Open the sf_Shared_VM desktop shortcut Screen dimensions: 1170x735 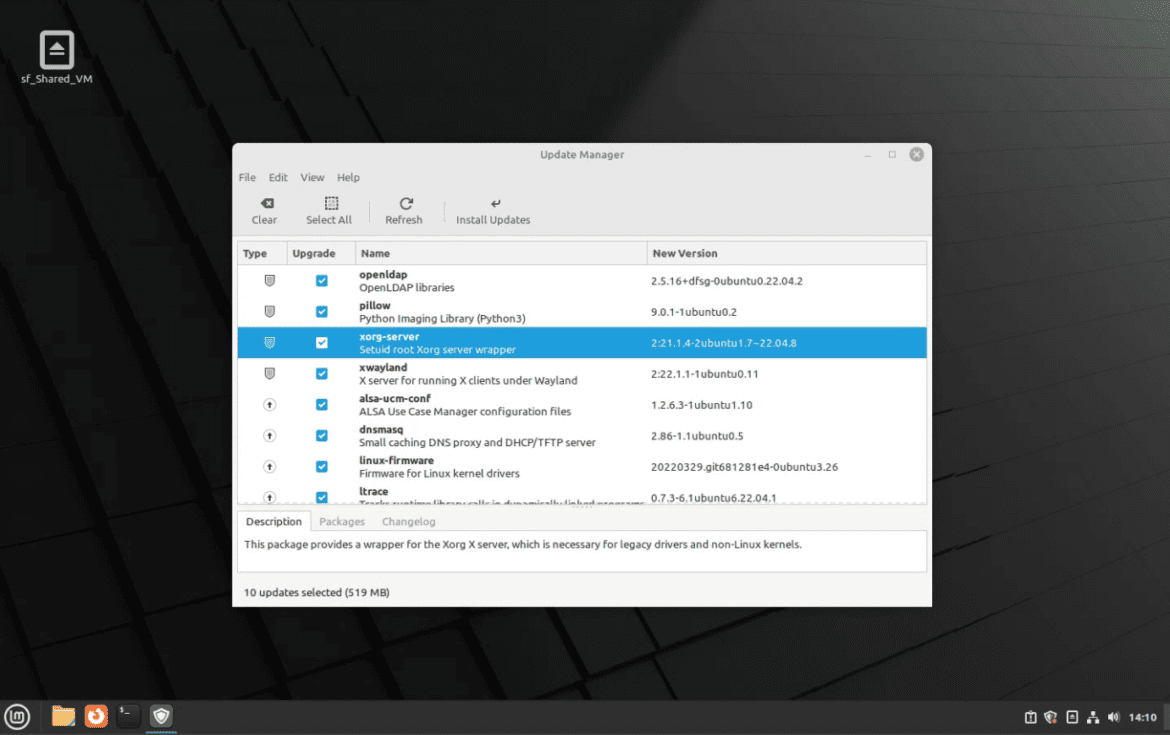pos(55,50)
